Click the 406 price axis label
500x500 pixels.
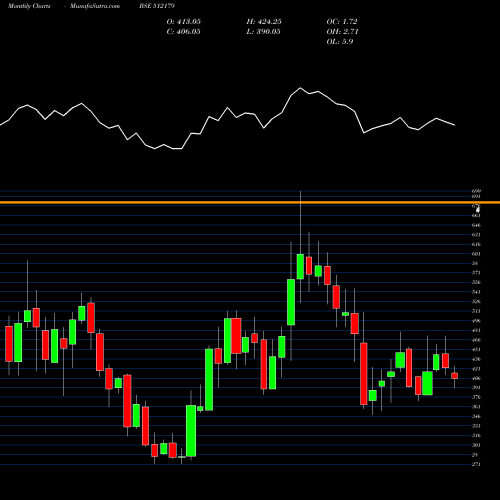pos(476,378)
